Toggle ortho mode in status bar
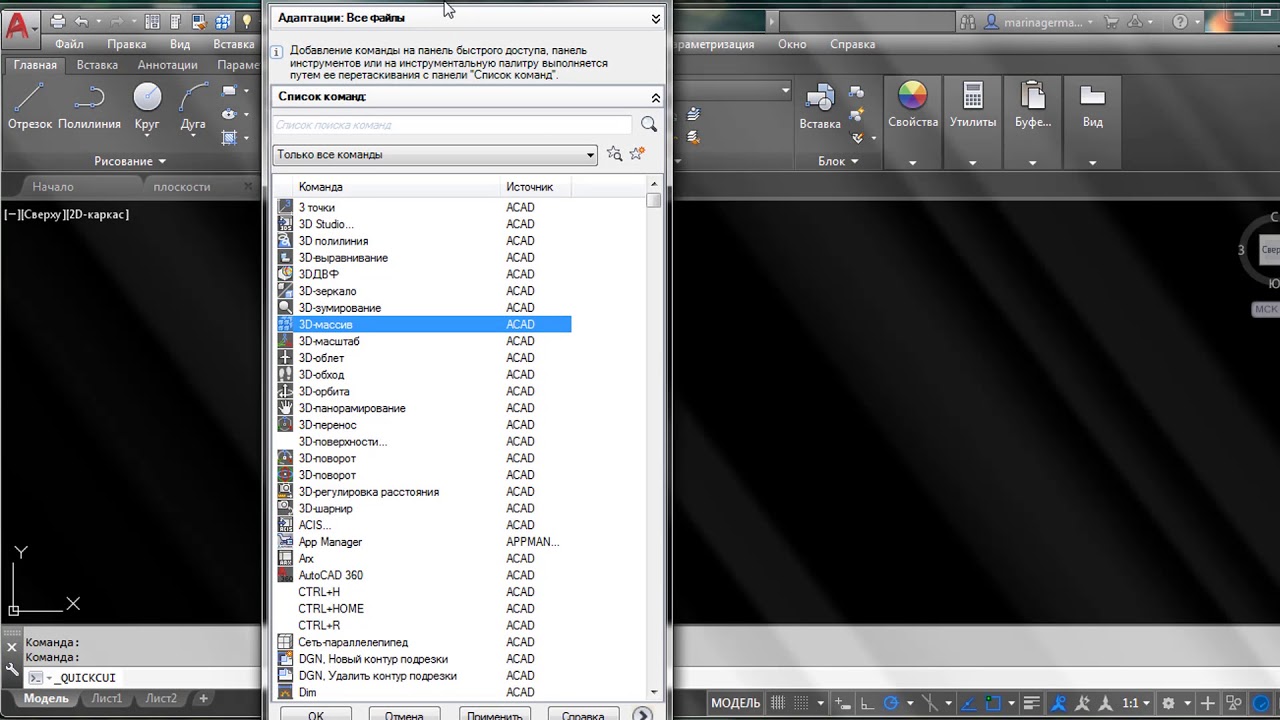Image resolution: width=1280 pixels, height=720 pixels. [x=866, y=703]
